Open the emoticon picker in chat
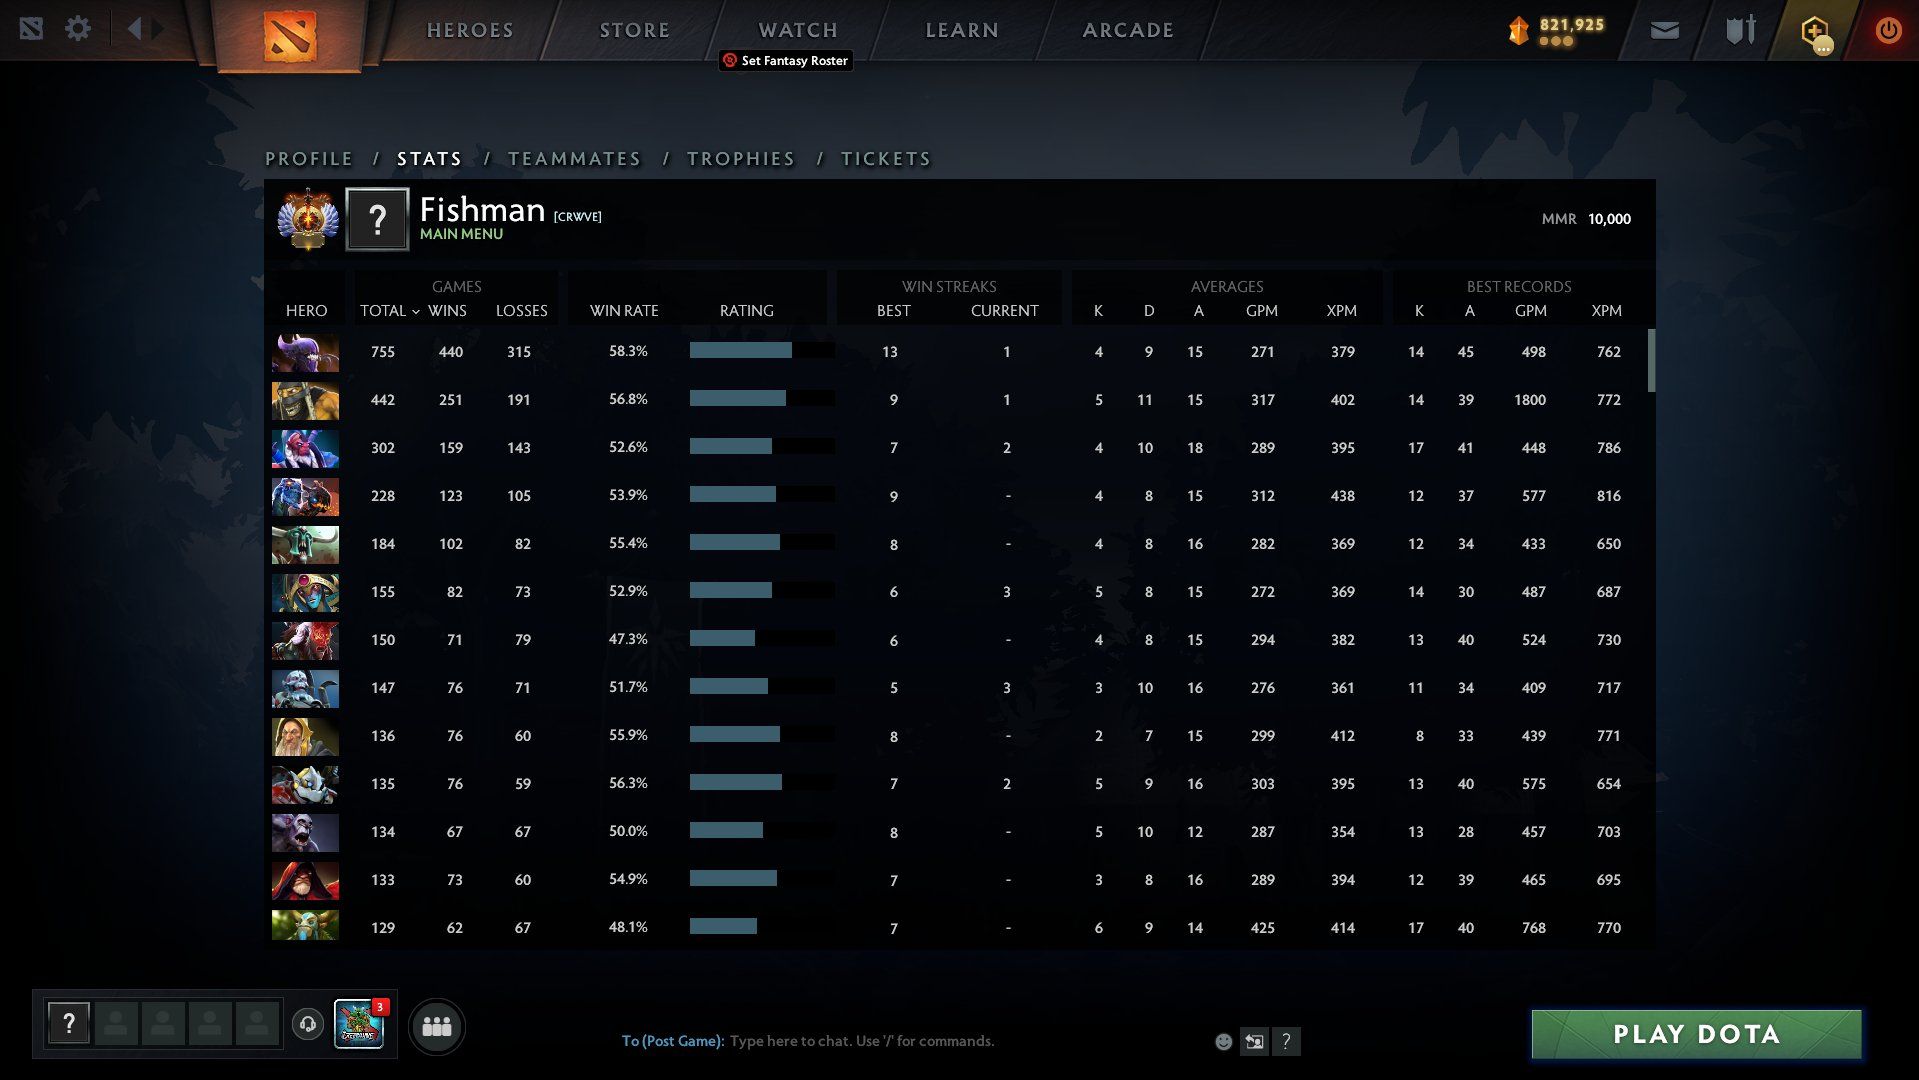 (x=1223, y=1042)
